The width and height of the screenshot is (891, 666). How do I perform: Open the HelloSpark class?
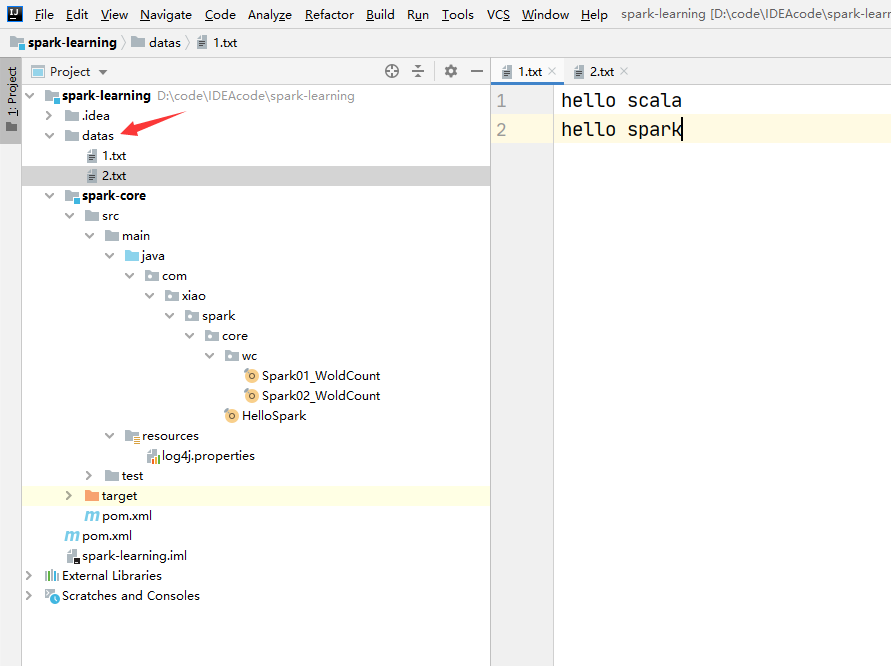click(x=274, y=415)
